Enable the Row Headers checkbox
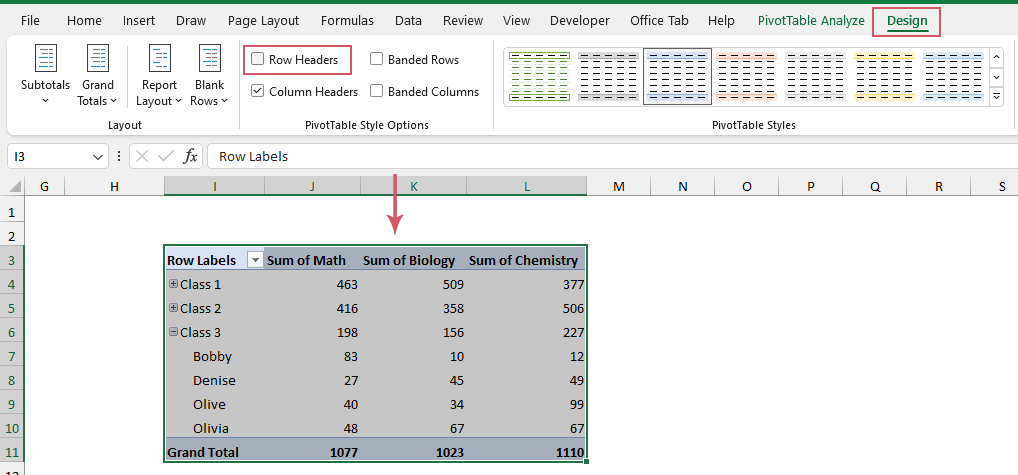This screenshot has height=475, width=1018. point(258,60)
